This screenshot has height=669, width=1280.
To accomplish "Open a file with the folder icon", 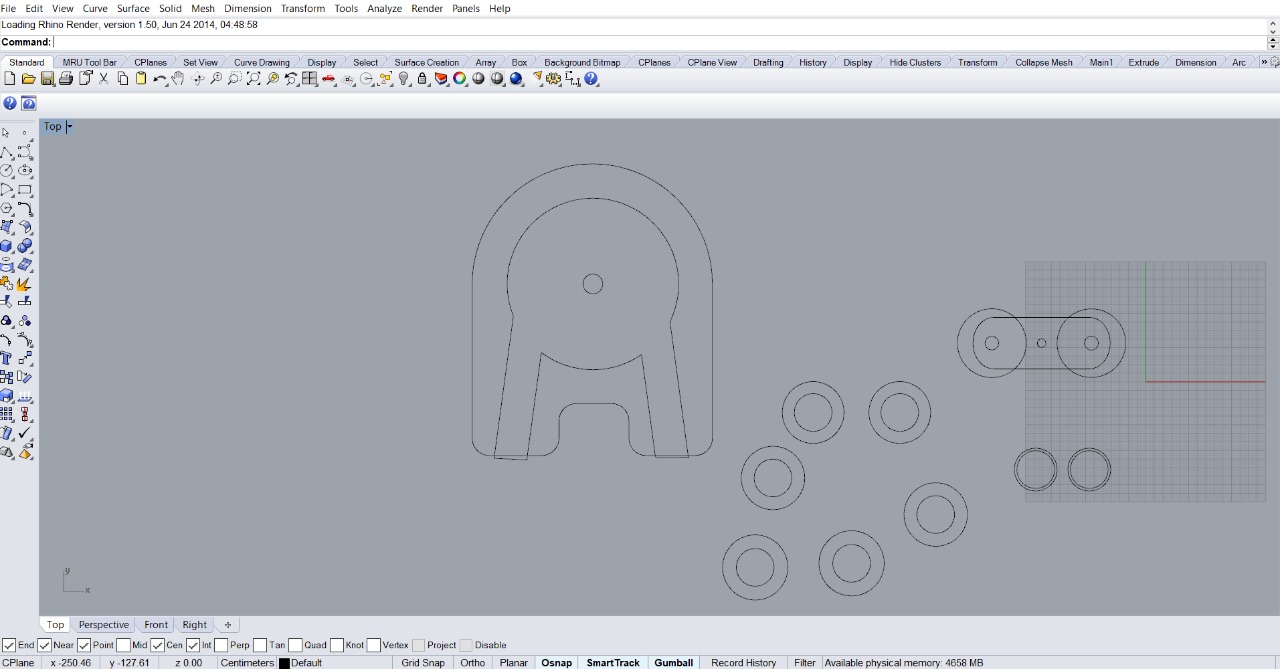I will [28, 79].
